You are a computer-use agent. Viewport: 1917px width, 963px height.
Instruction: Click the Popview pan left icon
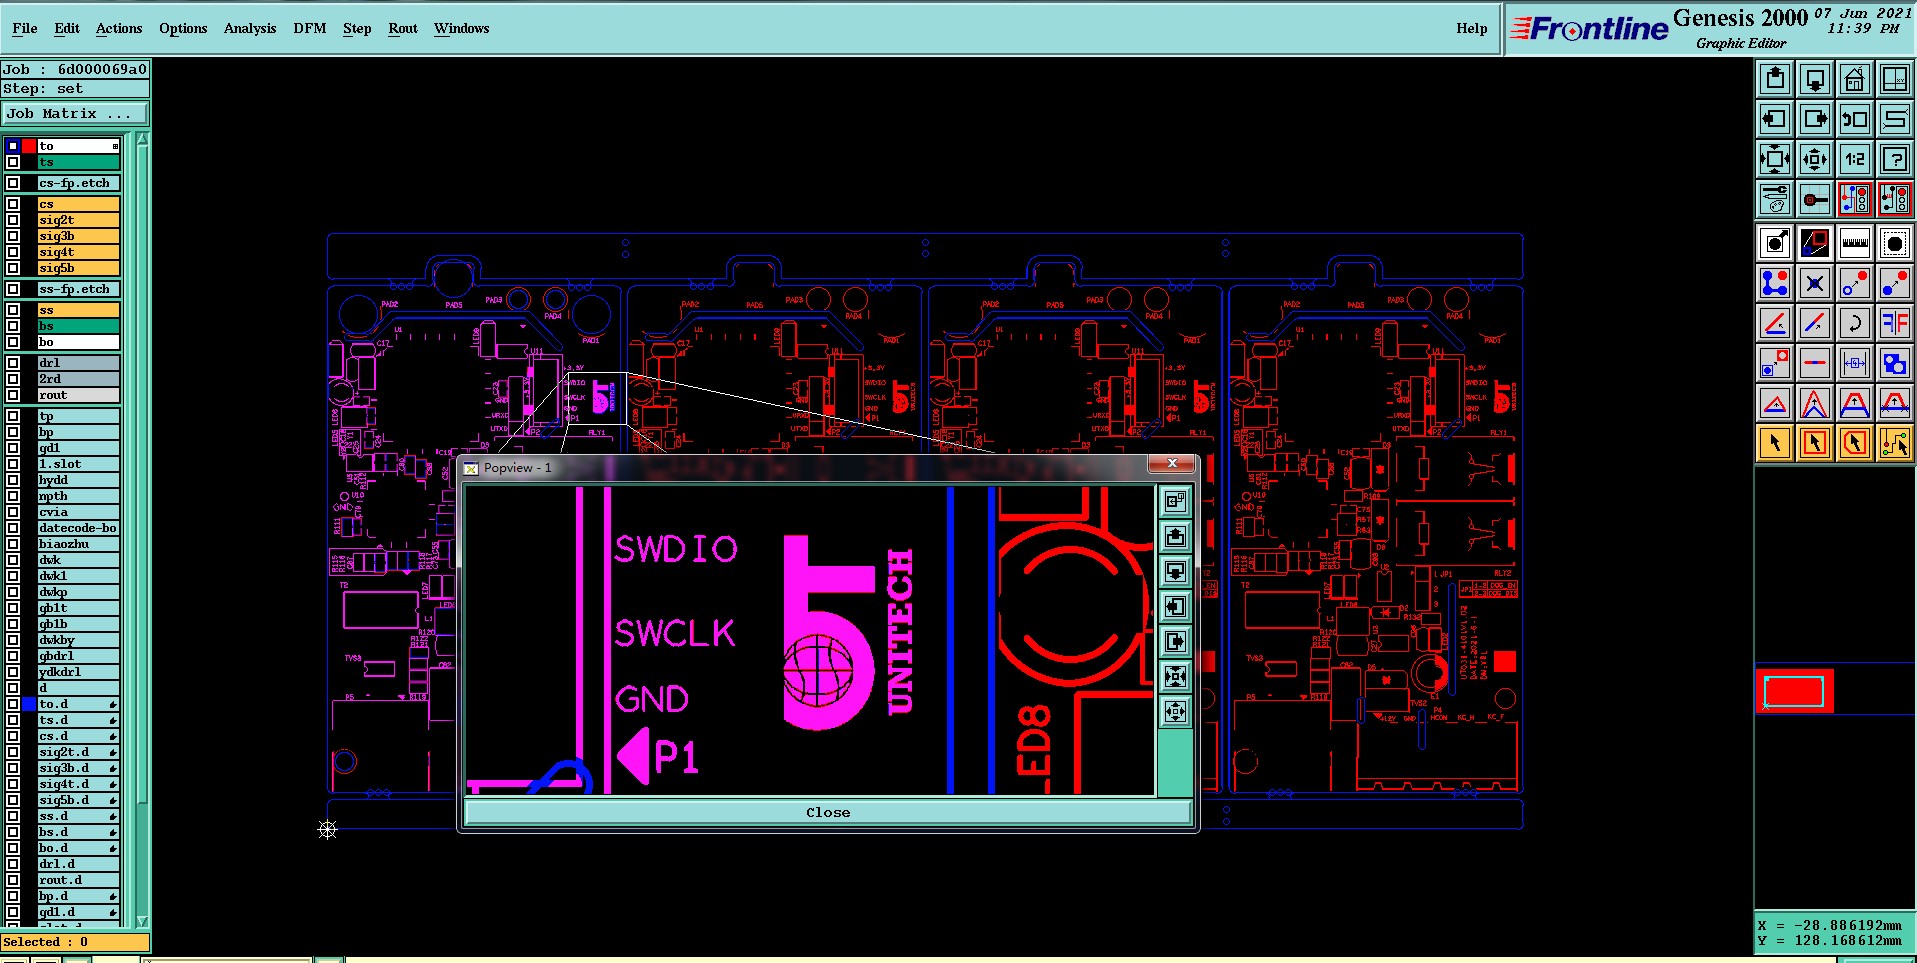(x=1176, y=606)
